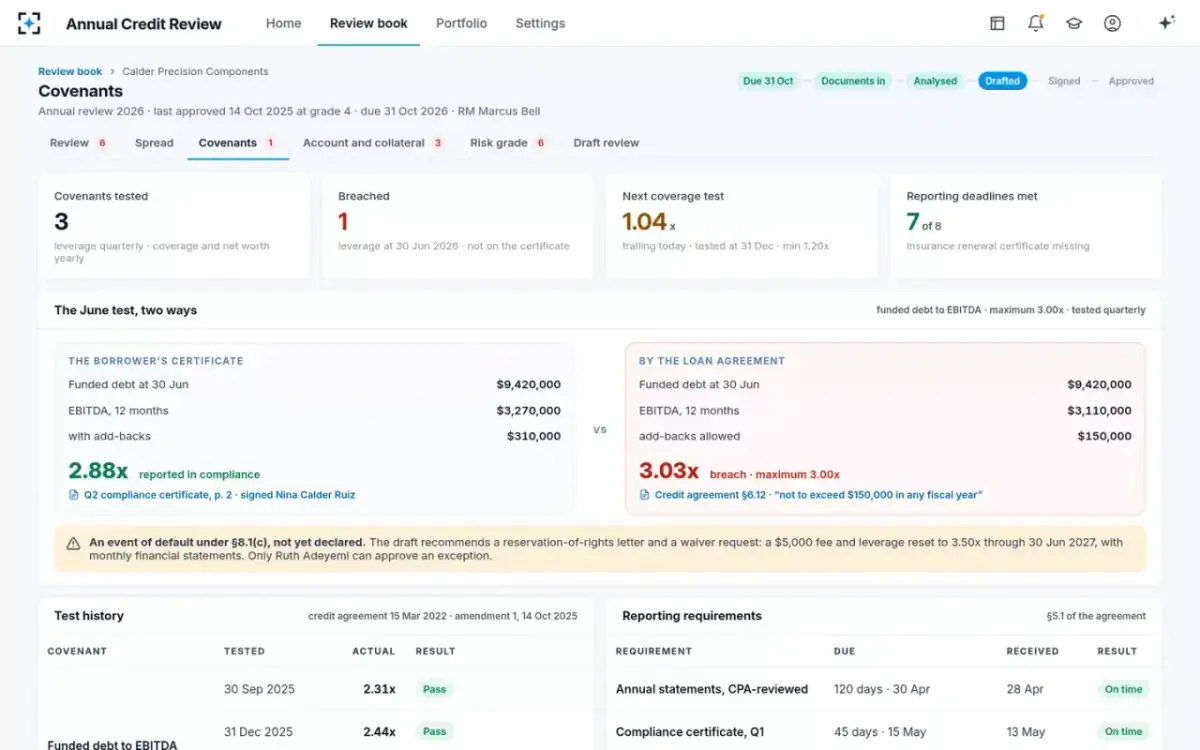Click the 3.03x breach ratio
The width and height of the screenshot is (1200, 750).
[669, 471]
